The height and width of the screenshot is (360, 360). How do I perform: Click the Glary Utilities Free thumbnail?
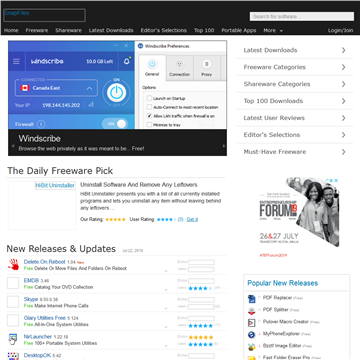(x=13, y=320)
